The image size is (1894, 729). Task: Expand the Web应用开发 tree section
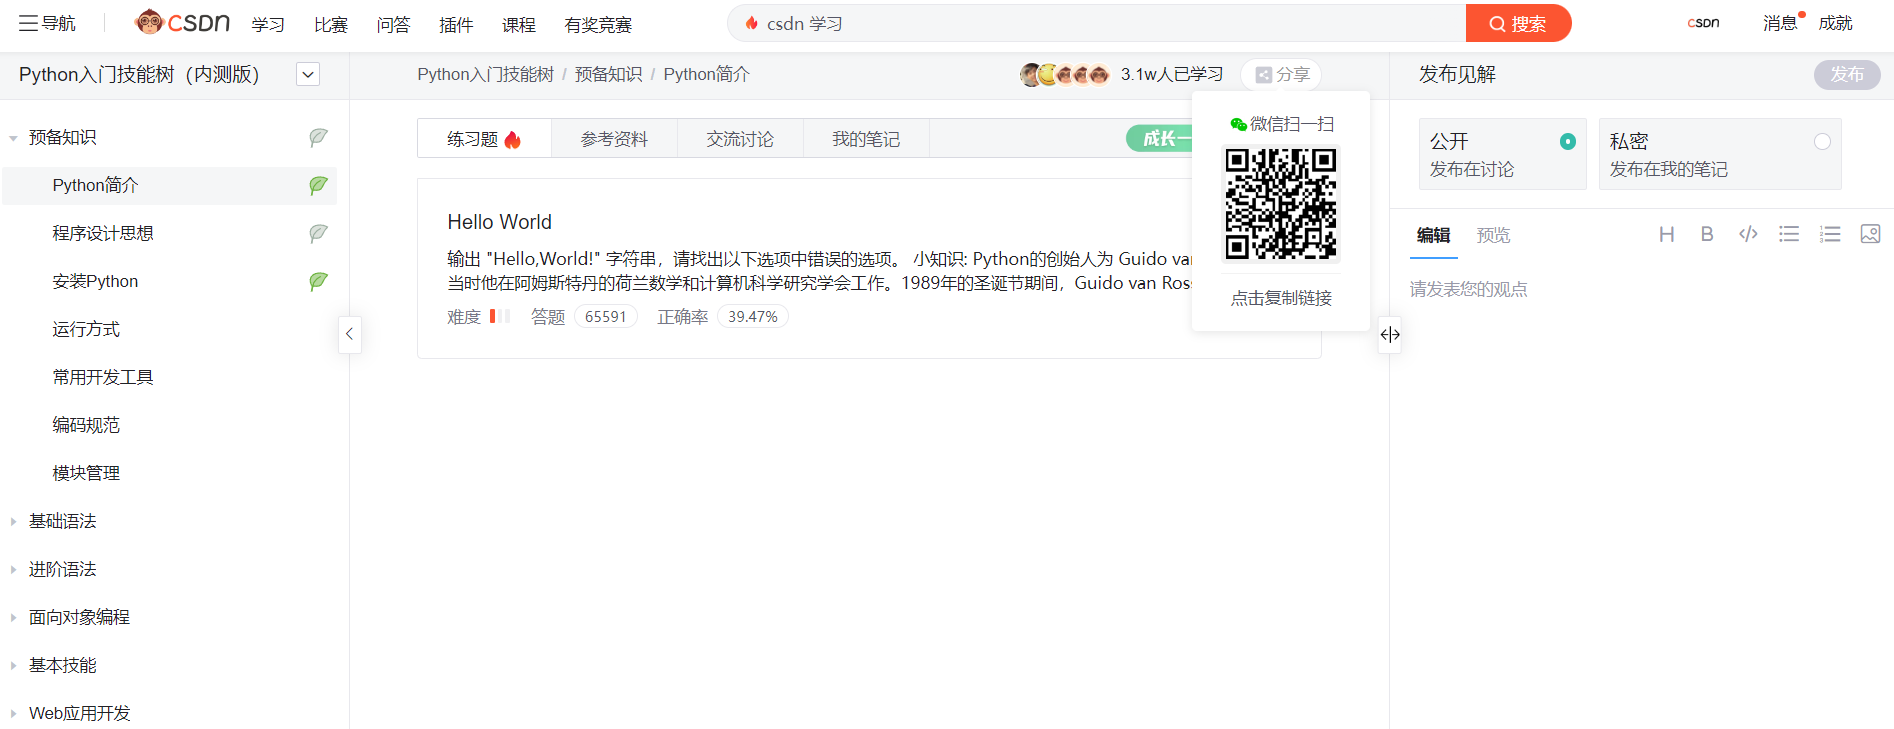[x=13, y=713]
